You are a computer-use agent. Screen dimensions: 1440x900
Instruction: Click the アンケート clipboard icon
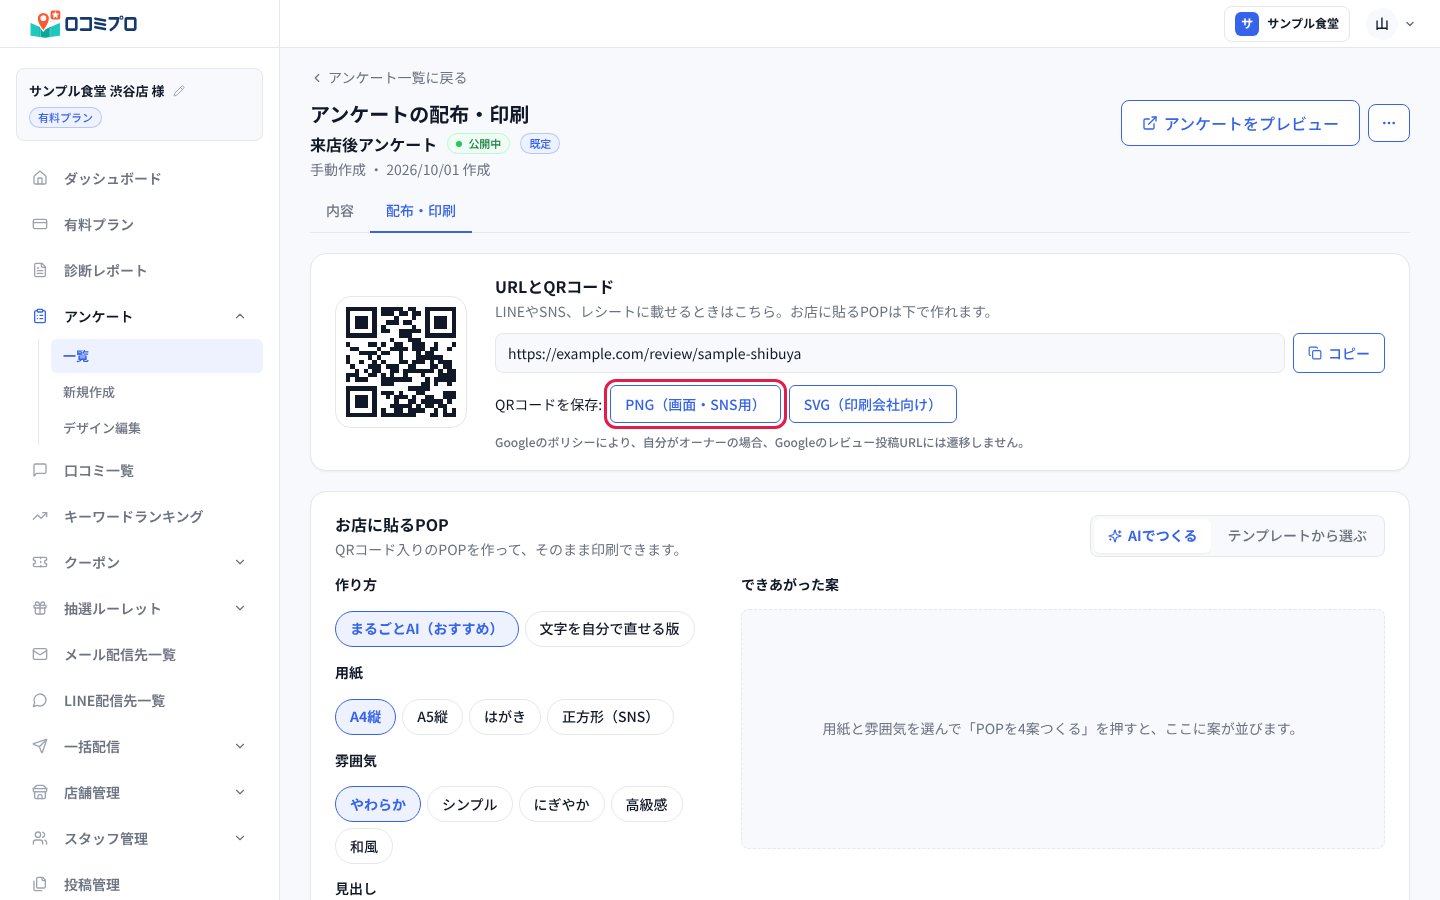40,316
